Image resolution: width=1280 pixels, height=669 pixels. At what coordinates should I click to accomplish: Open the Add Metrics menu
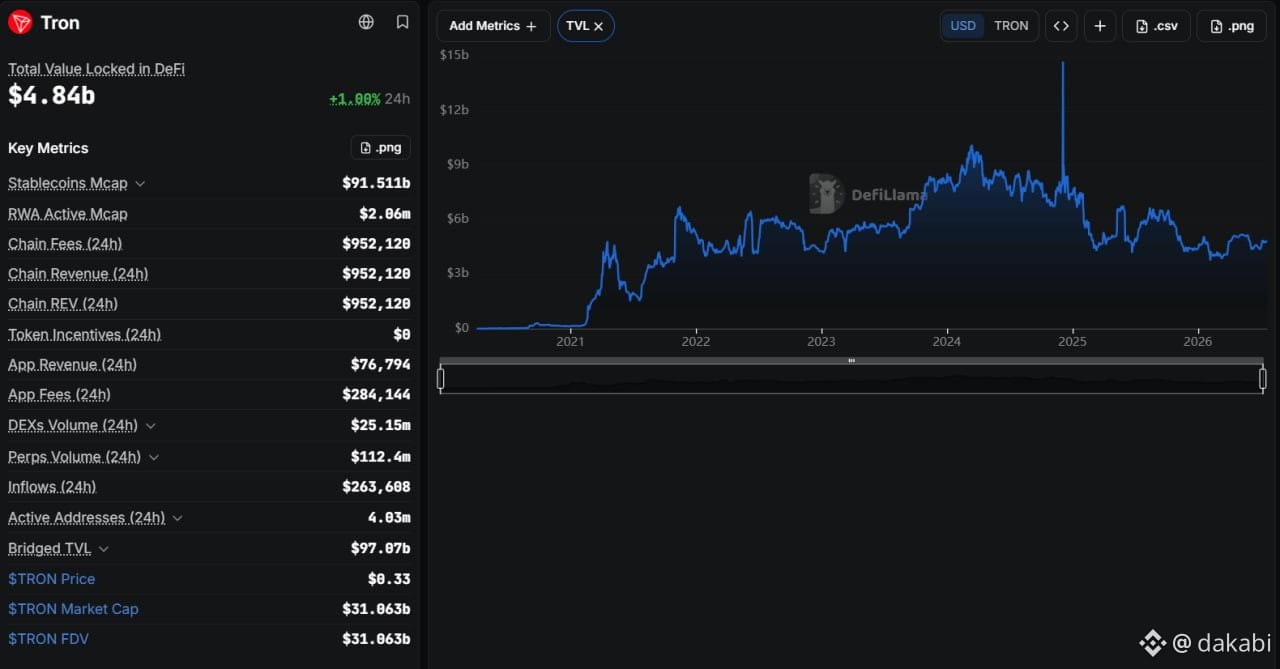493,26
